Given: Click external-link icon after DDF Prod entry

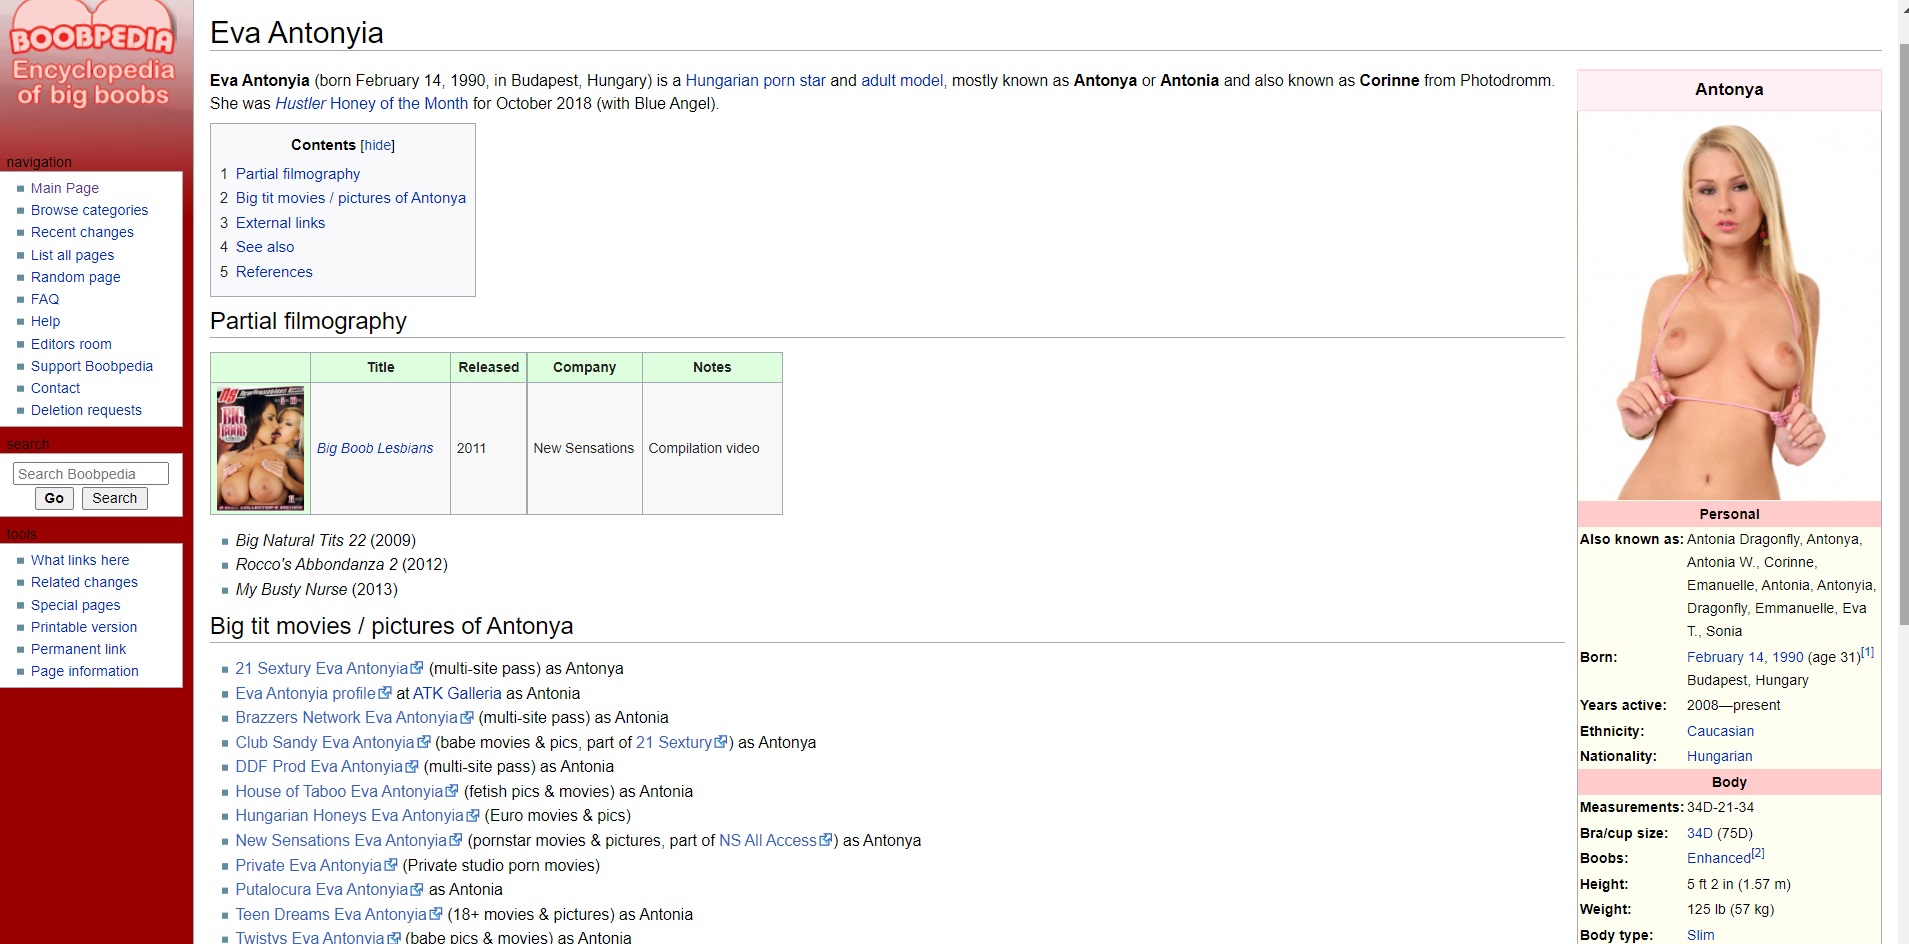Looking at the screenshot, I should [411, 767].
